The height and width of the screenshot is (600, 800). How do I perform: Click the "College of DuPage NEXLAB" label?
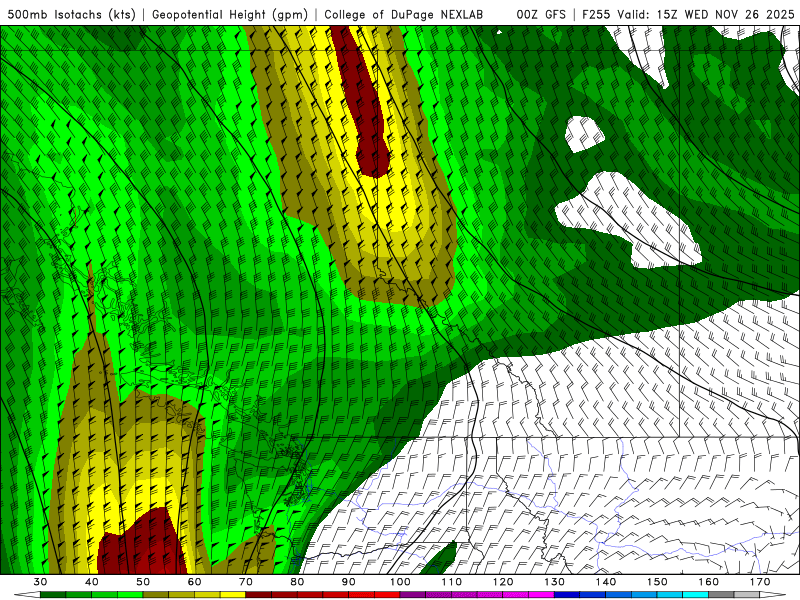(x=404, y=14)
